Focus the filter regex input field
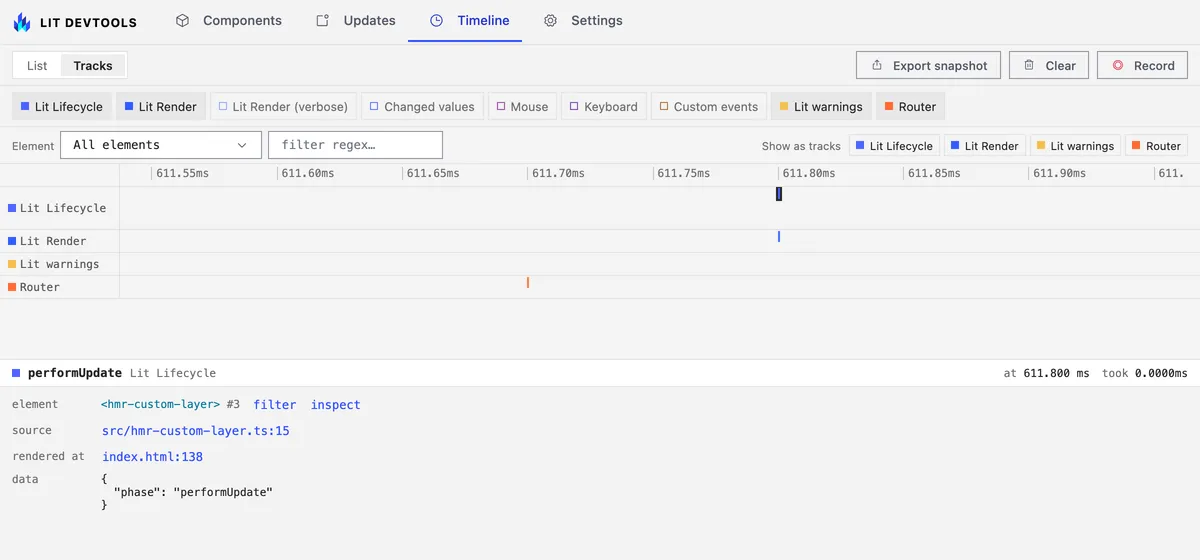 click(355, 145)
